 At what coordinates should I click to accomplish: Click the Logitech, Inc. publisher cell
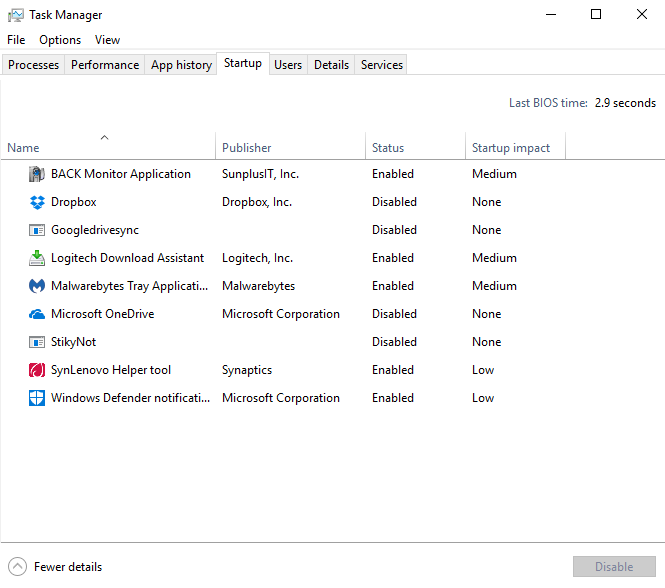pos(257,258)
